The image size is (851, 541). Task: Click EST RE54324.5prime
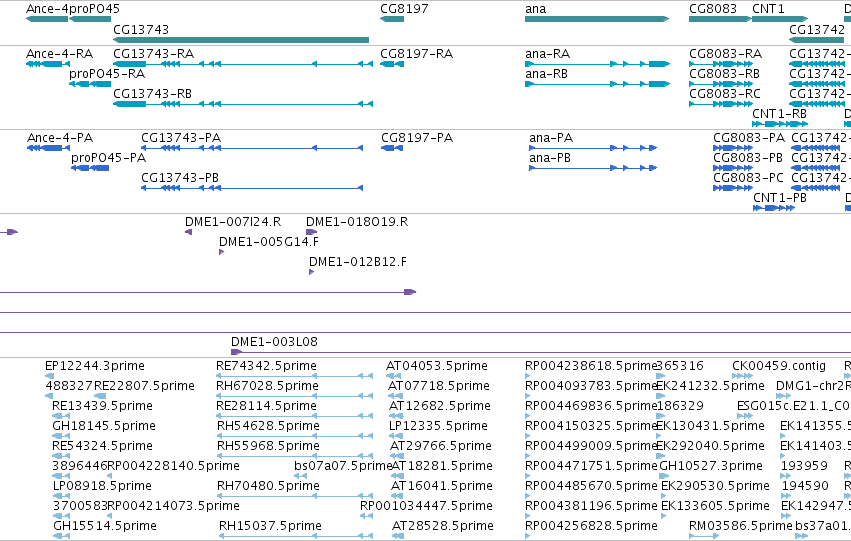(61, 456)
